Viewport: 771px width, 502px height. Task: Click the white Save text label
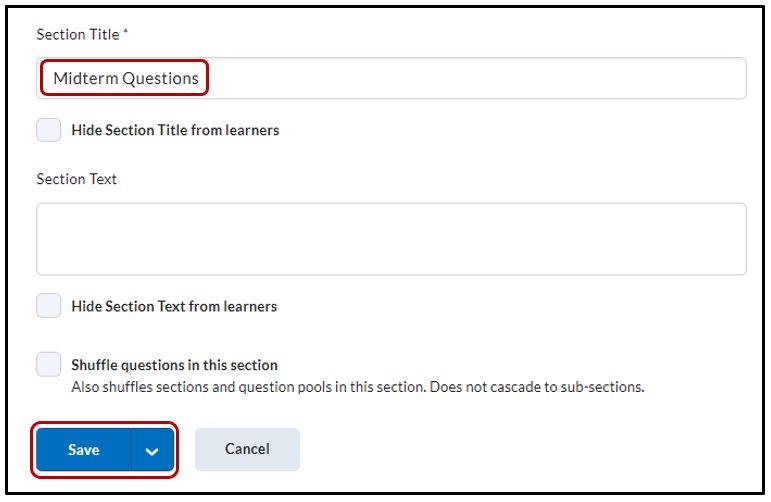[84, 450]
